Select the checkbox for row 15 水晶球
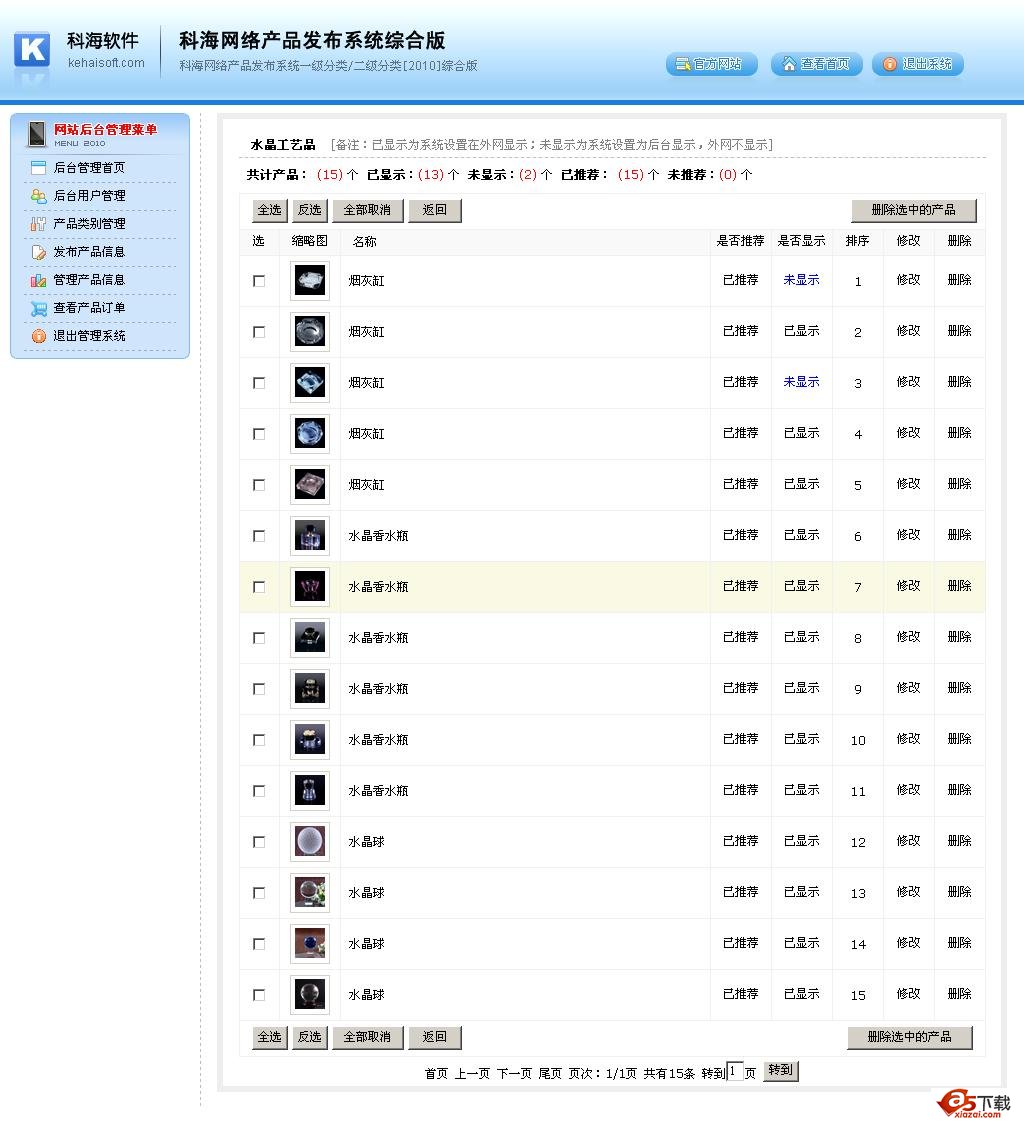This screenshot has height=1124, width=1024. click(259, 995)
